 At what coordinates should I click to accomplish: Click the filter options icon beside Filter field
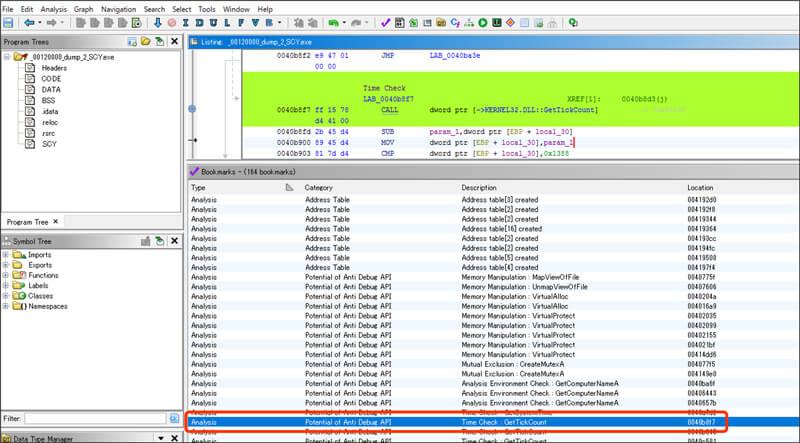(x=174, y=419)
